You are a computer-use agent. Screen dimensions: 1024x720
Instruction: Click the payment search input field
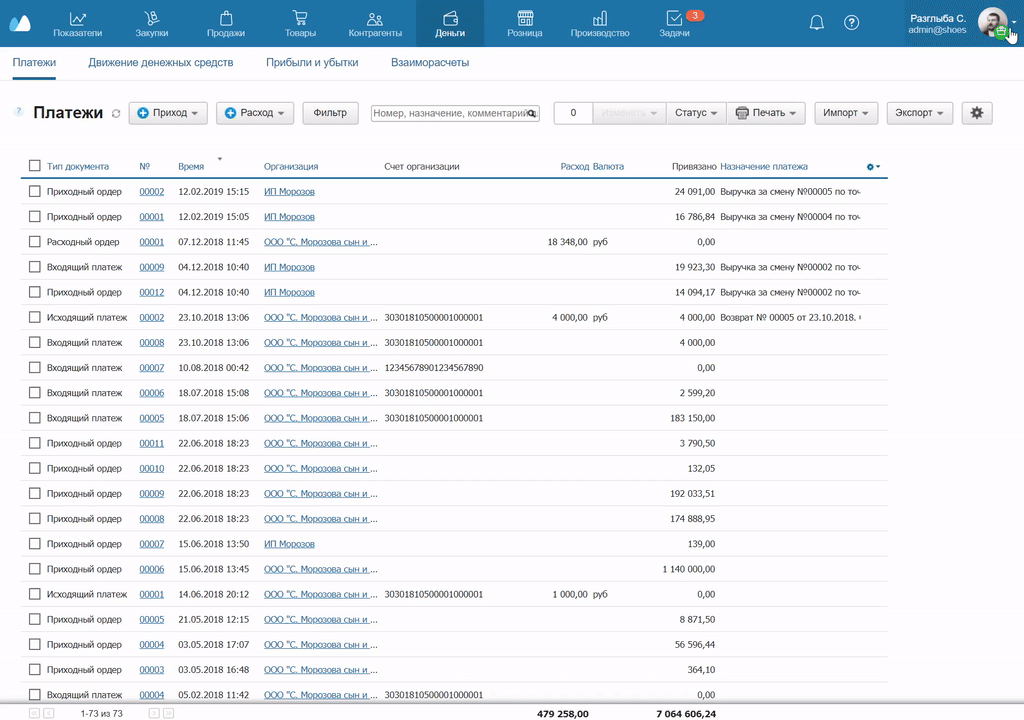(449, 114)
